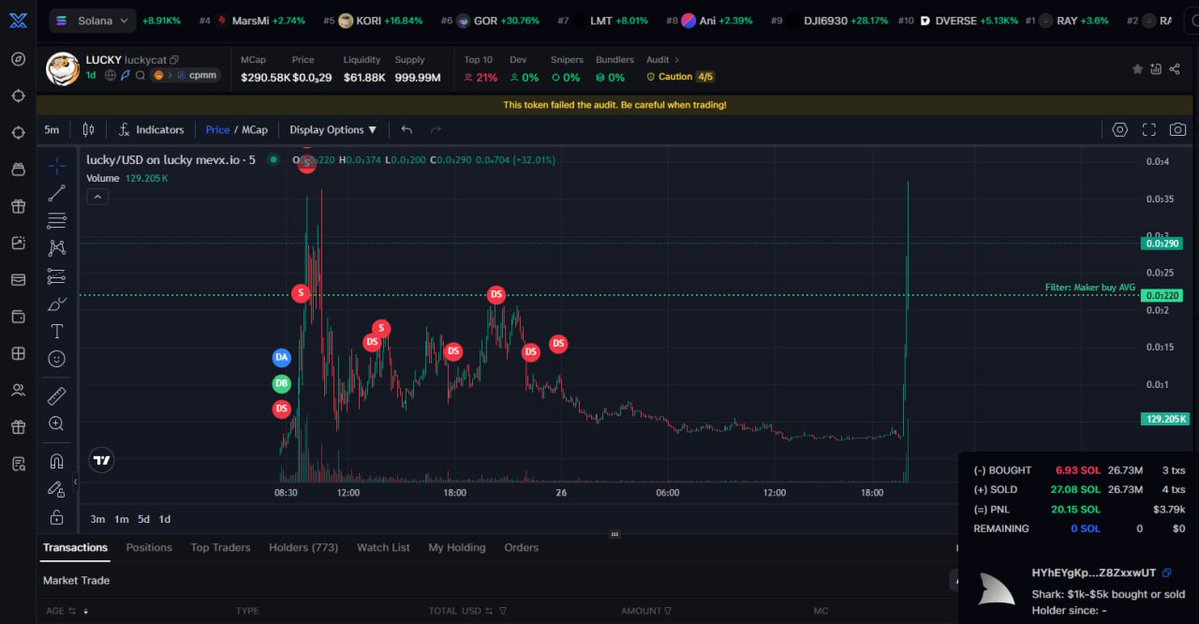Select the pattern drawing tool

[x=57, y=248]
